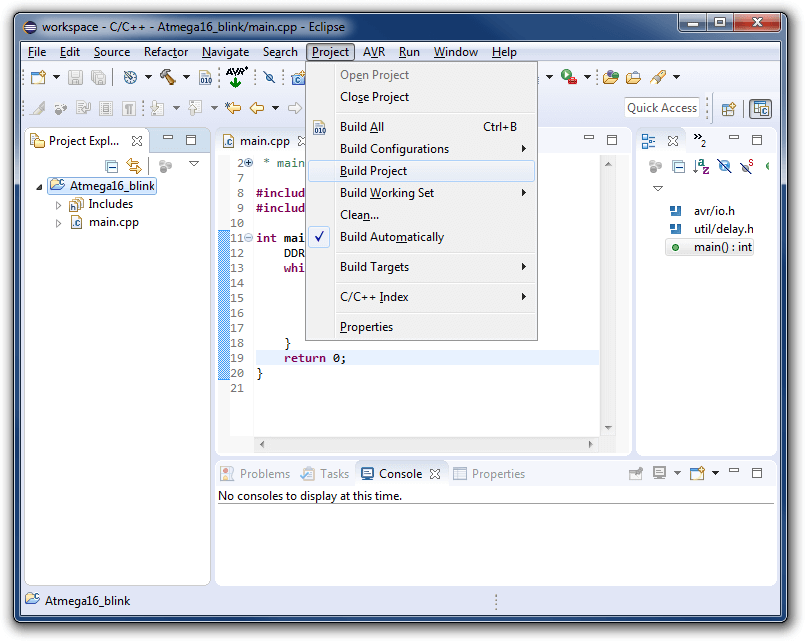The image size is (806, 642).
Task: Click the Save icon in toolbar
Action: [x=76, y=78]
